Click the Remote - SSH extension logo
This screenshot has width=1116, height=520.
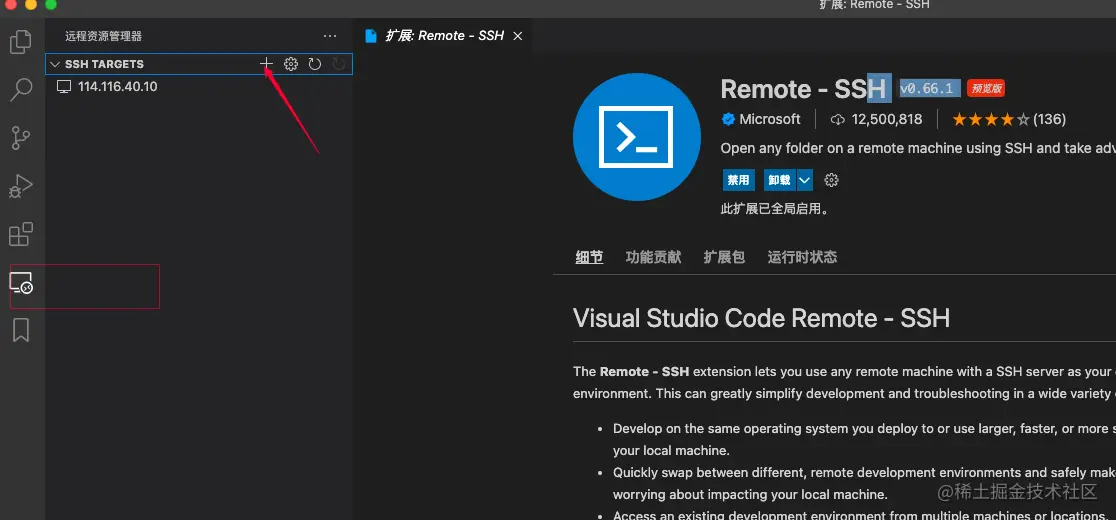point(636,137)
